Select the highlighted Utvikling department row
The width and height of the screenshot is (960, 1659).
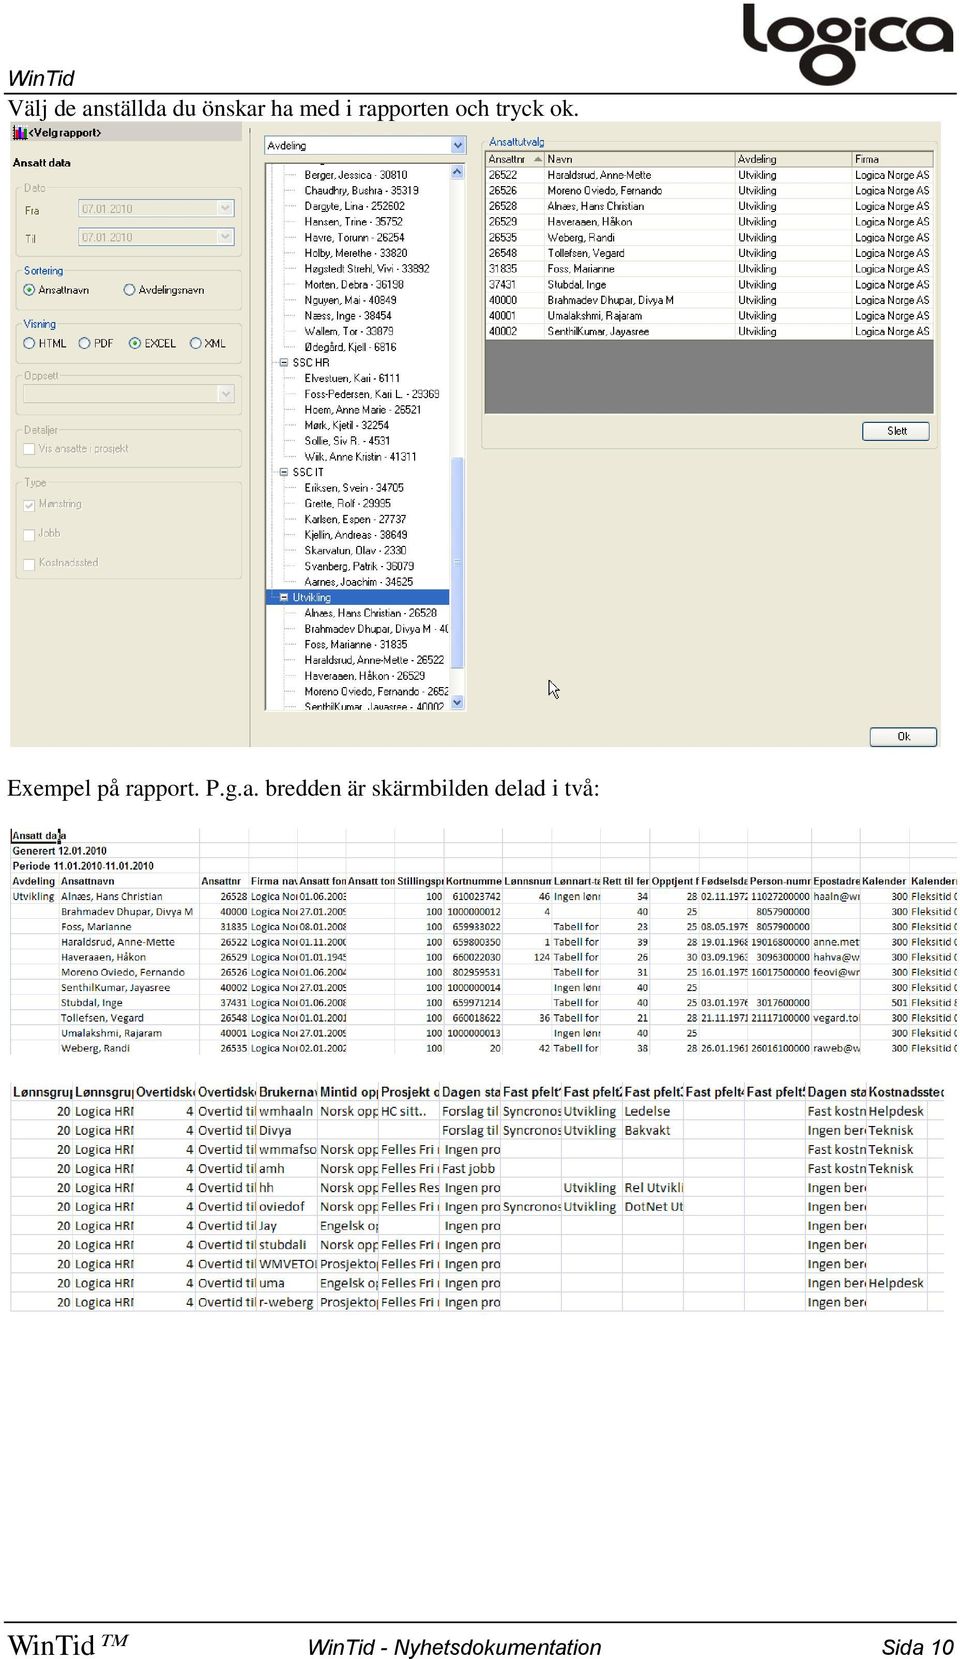coord(357,598)
